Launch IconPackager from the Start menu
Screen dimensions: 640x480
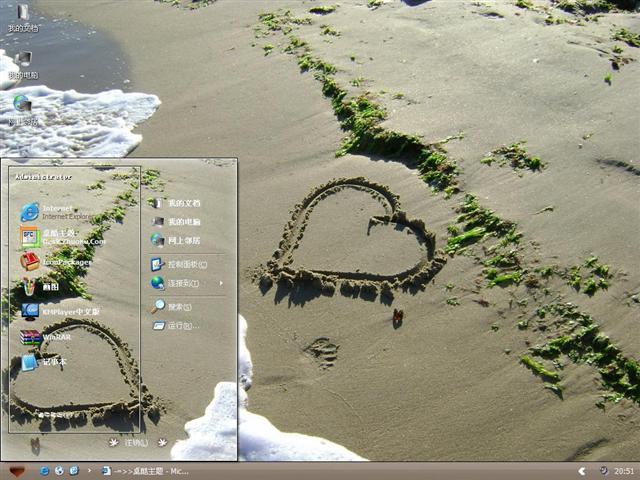(x=56, y=262)
